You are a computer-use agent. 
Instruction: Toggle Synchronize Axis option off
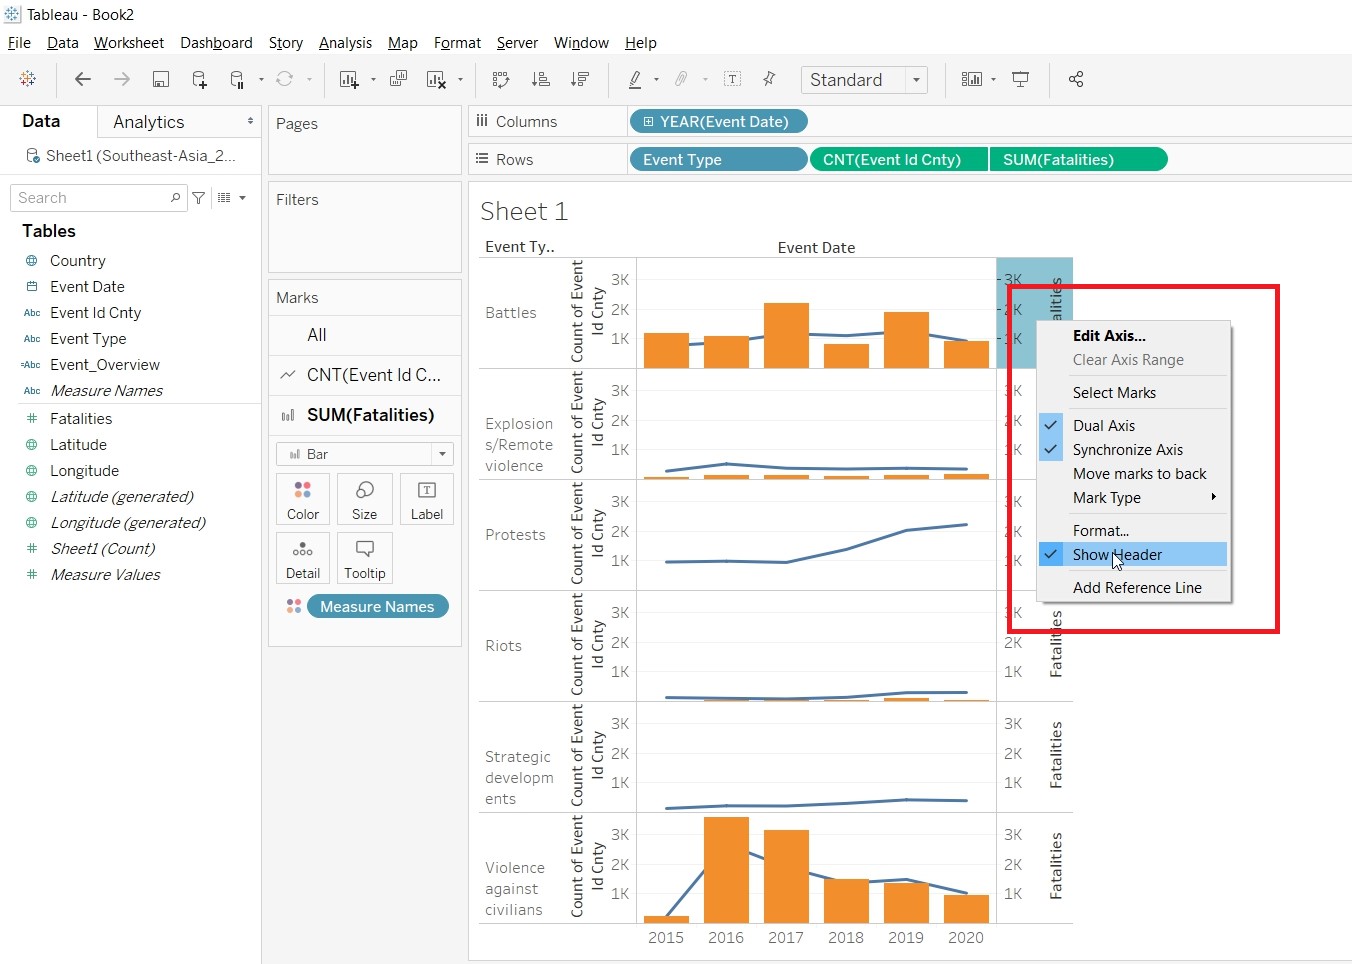click(x=1127, y=450)
